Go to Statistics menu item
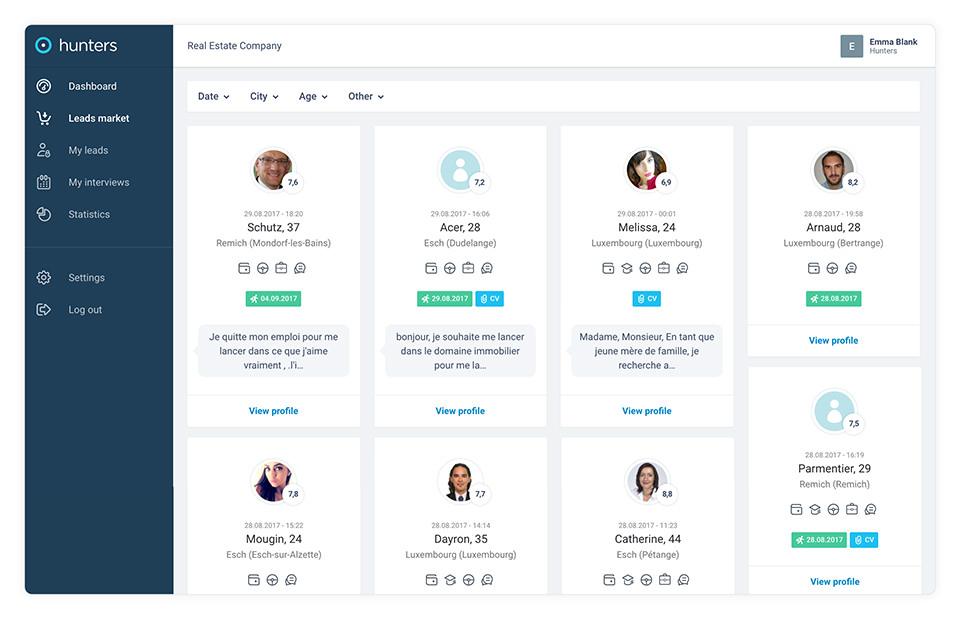960x619 pixels. coord(89,214)
